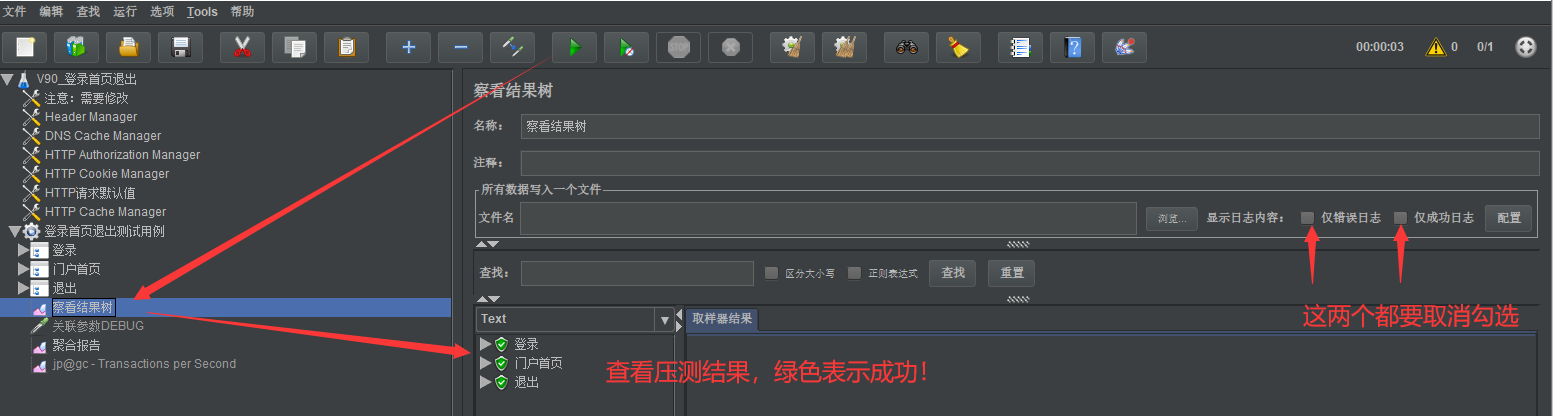The height and width of the screenshot is (416, 1553).
Task: Expand the 登录 controller in test plan tree
Action: click(x=23, y=250)
